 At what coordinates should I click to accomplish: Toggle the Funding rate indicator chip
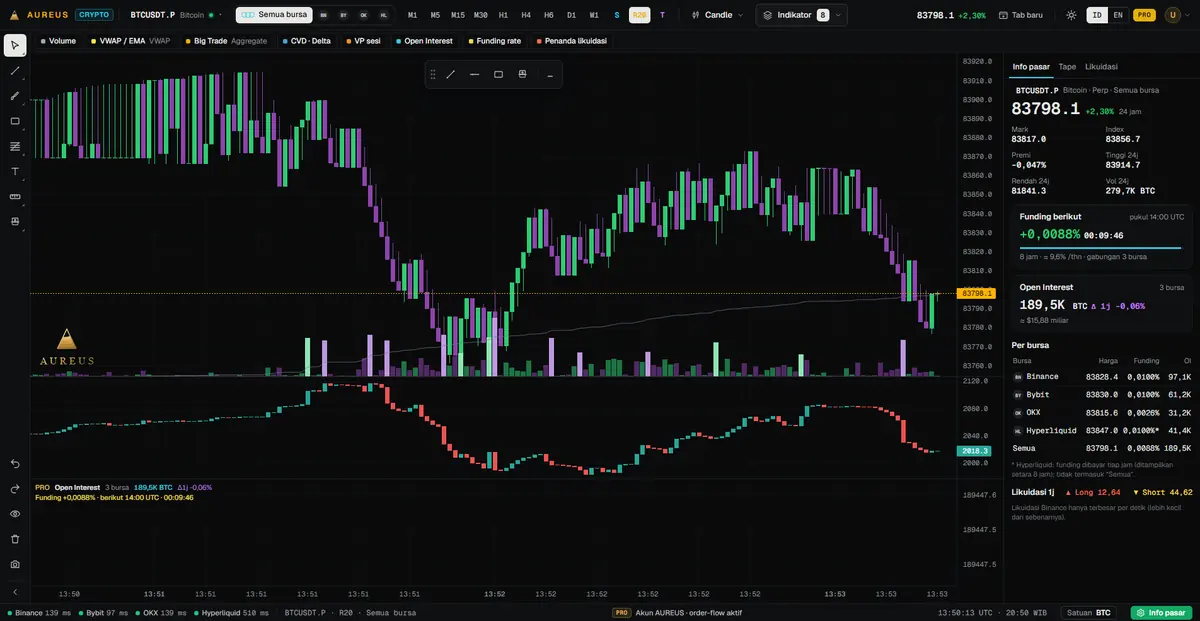pyautogui.click(x=495, y=41)
